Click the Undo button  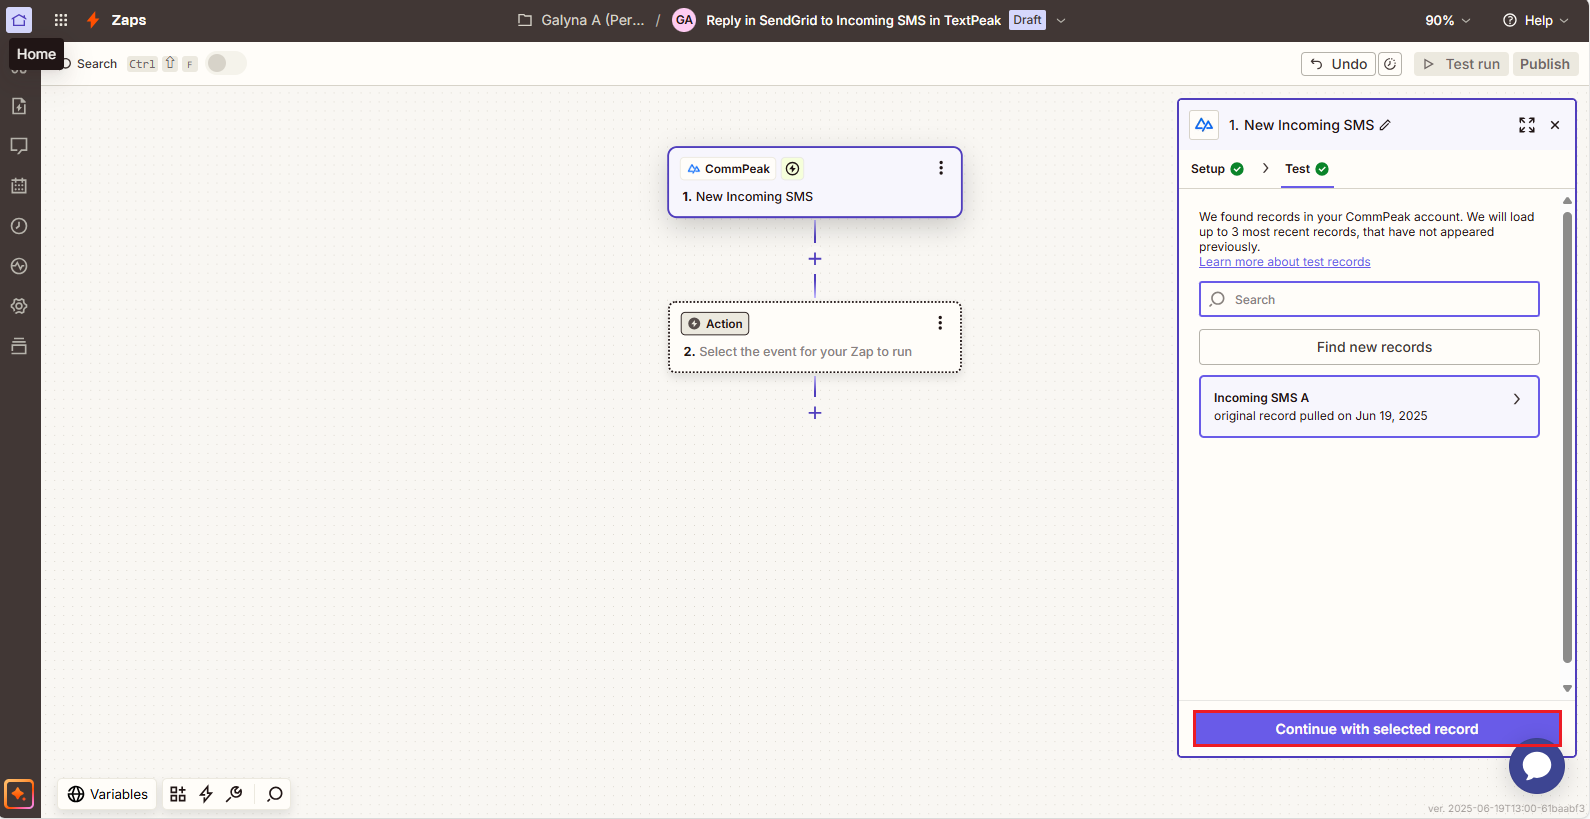(x=1338, y=64)
